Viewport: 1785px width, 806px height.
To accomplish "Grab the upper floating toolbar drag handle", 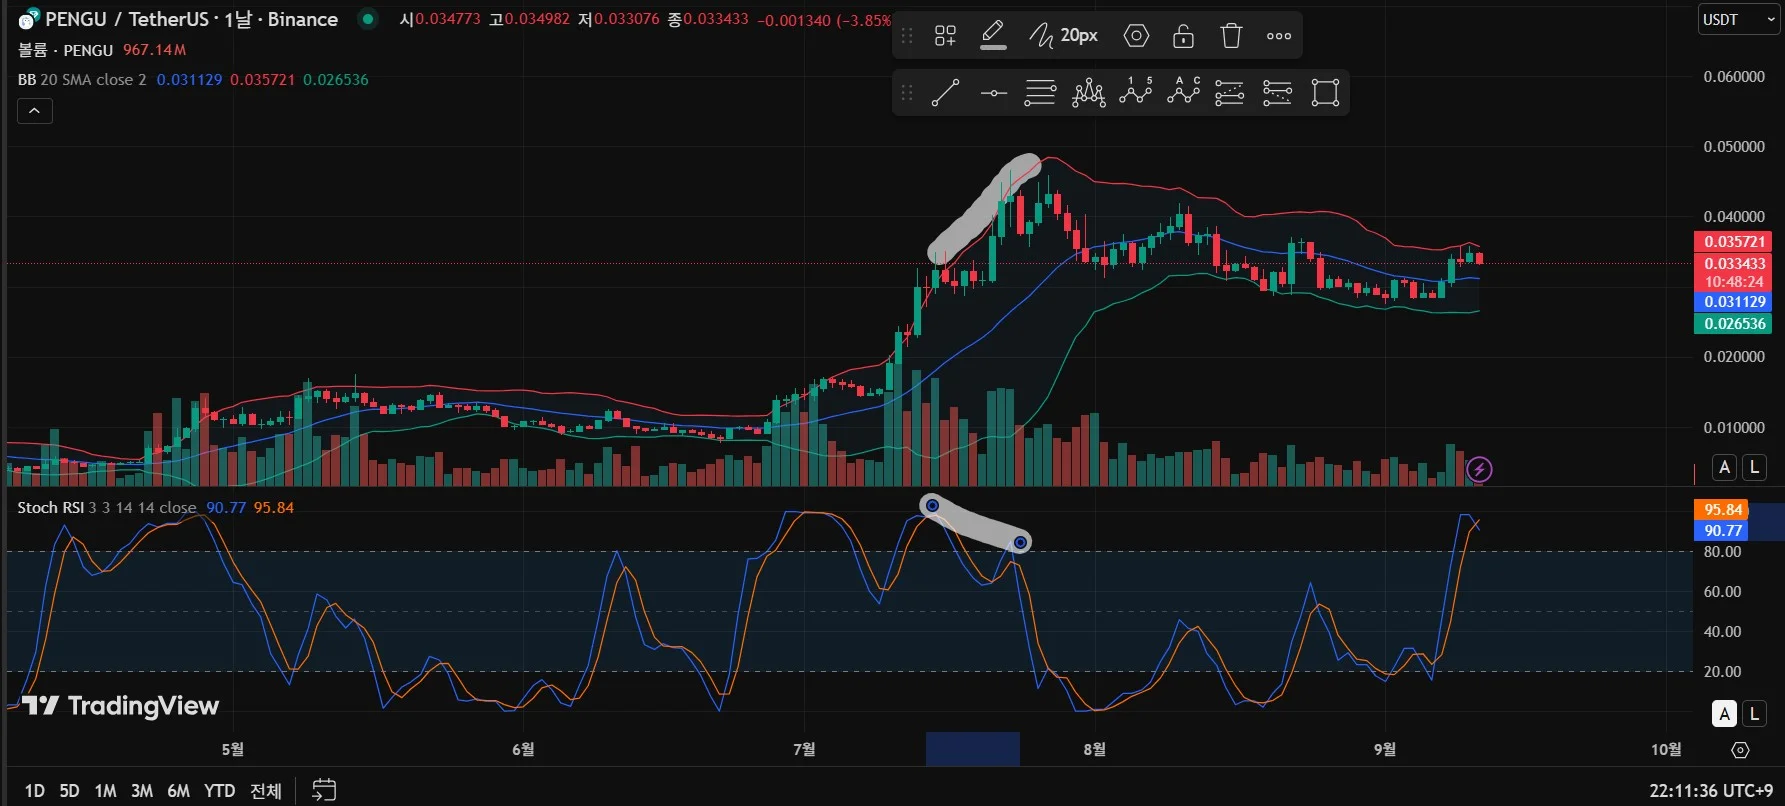I will tap(907, 36).
